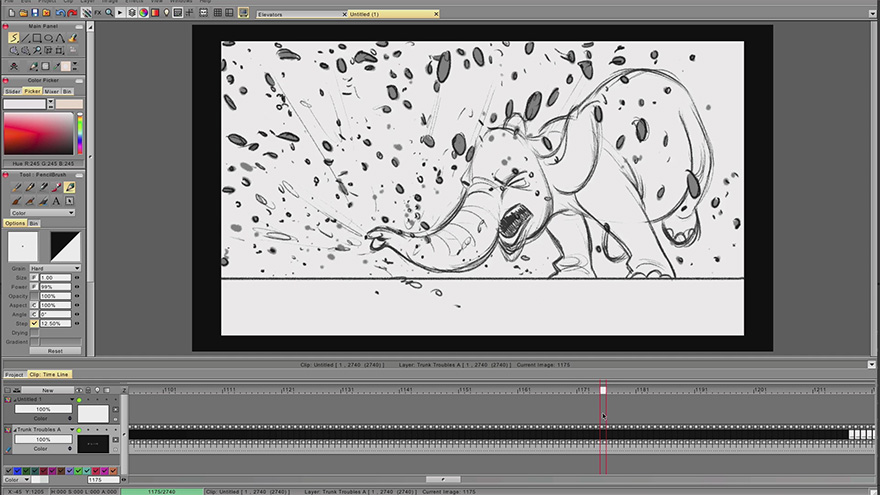Image resolution: width=880 pixels, height=495 pixels.
Task: Open the Color dropdown below layer list
Action: (16, 480)
